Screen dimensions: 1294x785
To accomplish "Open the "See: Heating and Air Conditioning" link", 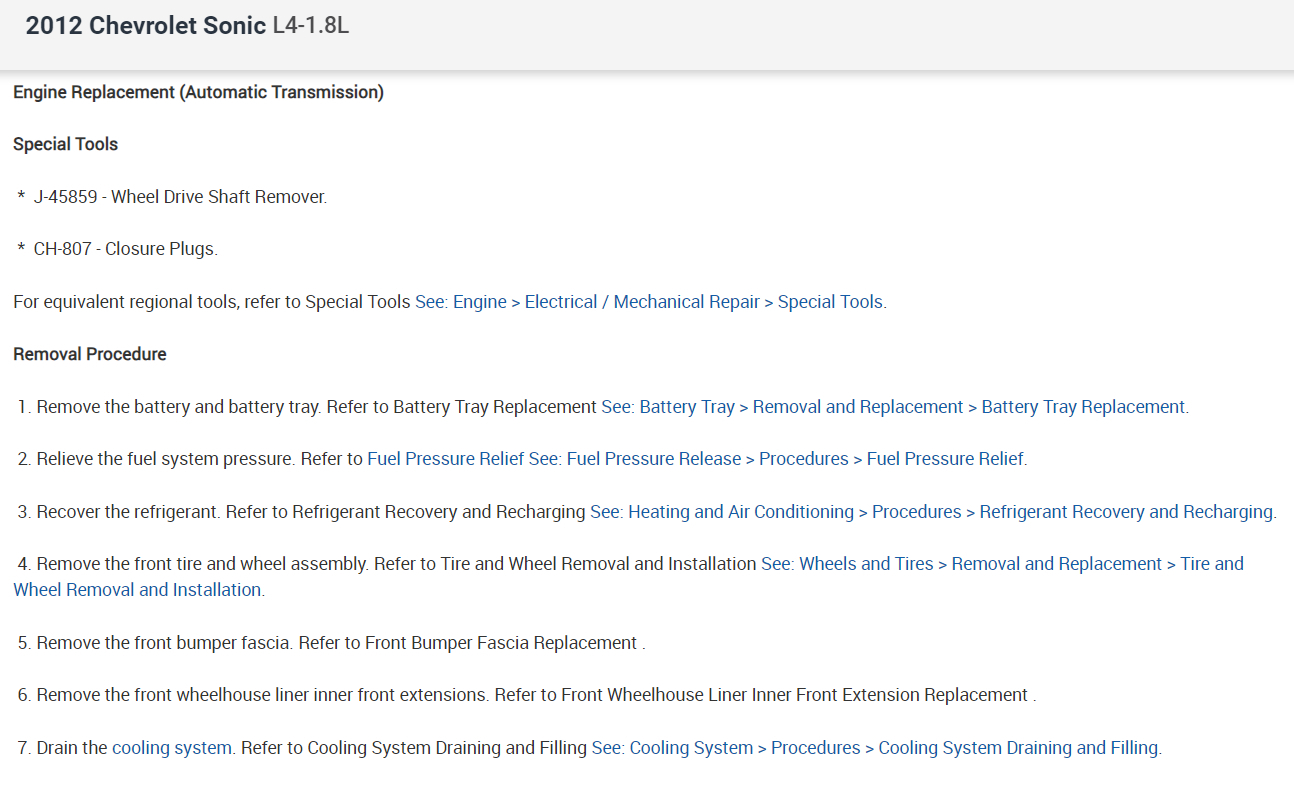I will point(931,512).
